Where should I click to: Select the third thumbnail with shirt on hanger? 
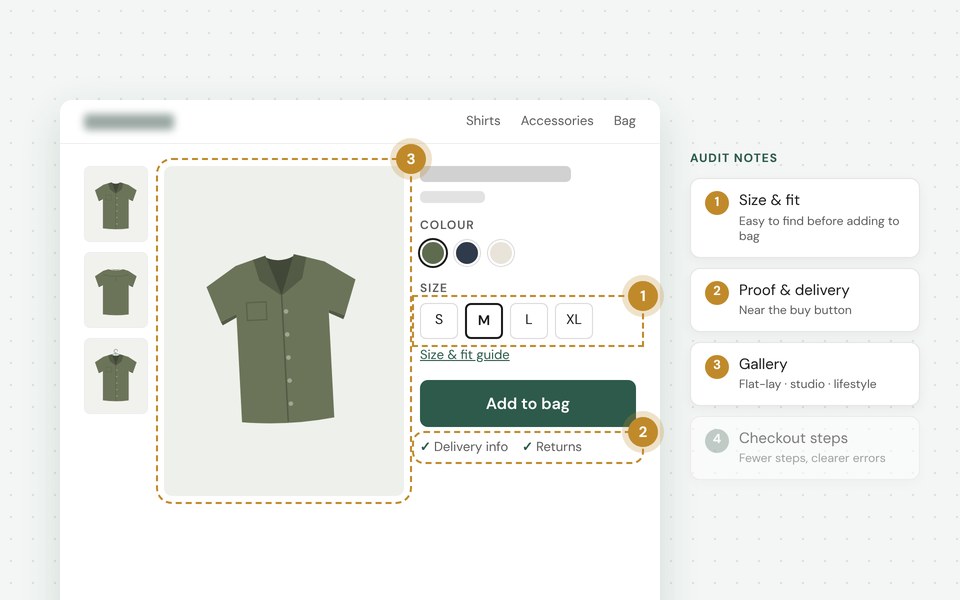[116, 376]
